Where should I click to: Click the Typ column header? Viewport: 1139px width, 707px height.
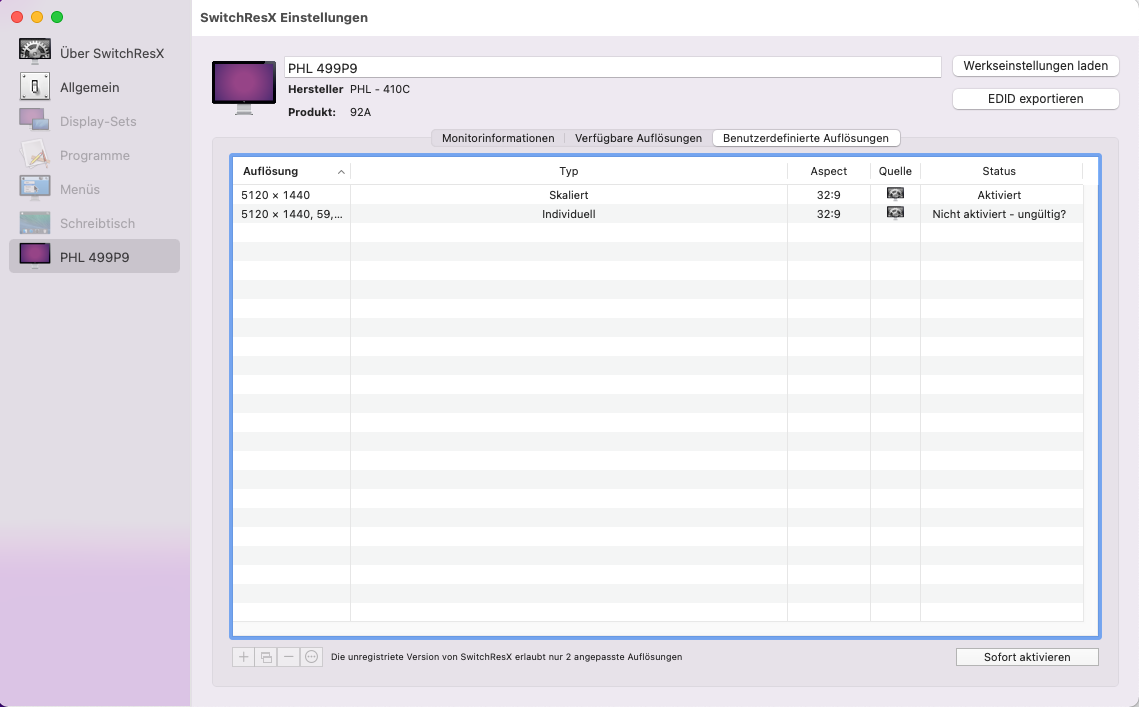pyautogui.click(x=569, y=171)
